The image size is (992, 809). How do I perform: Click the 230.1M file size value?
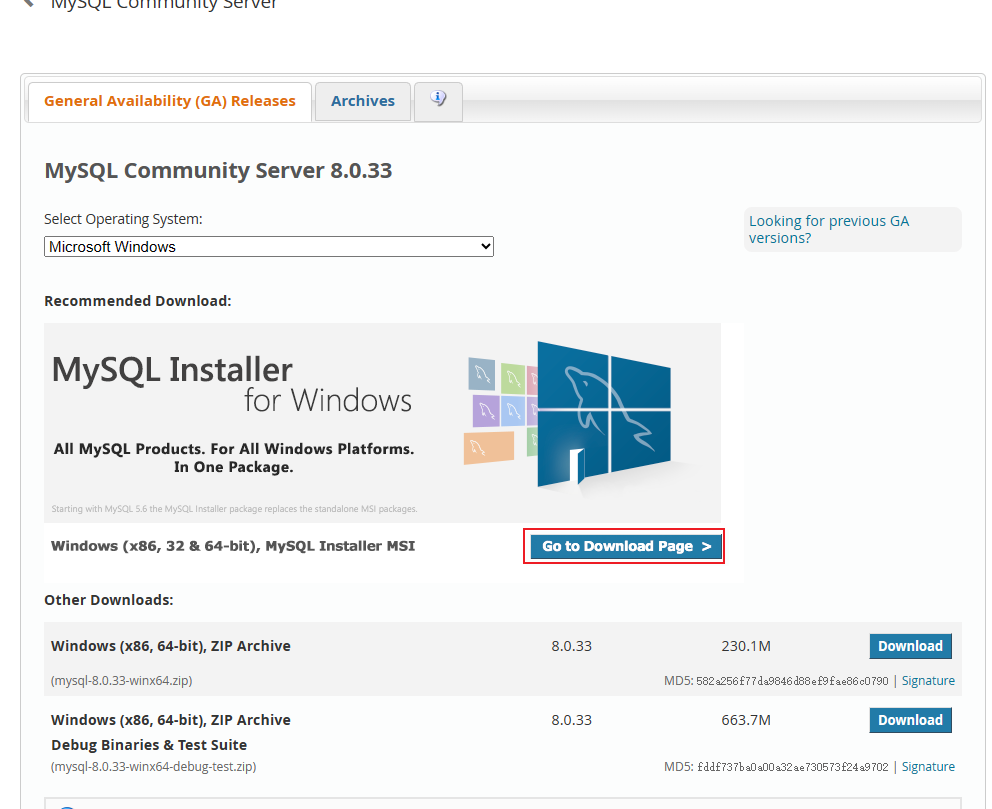click(746, 646)
